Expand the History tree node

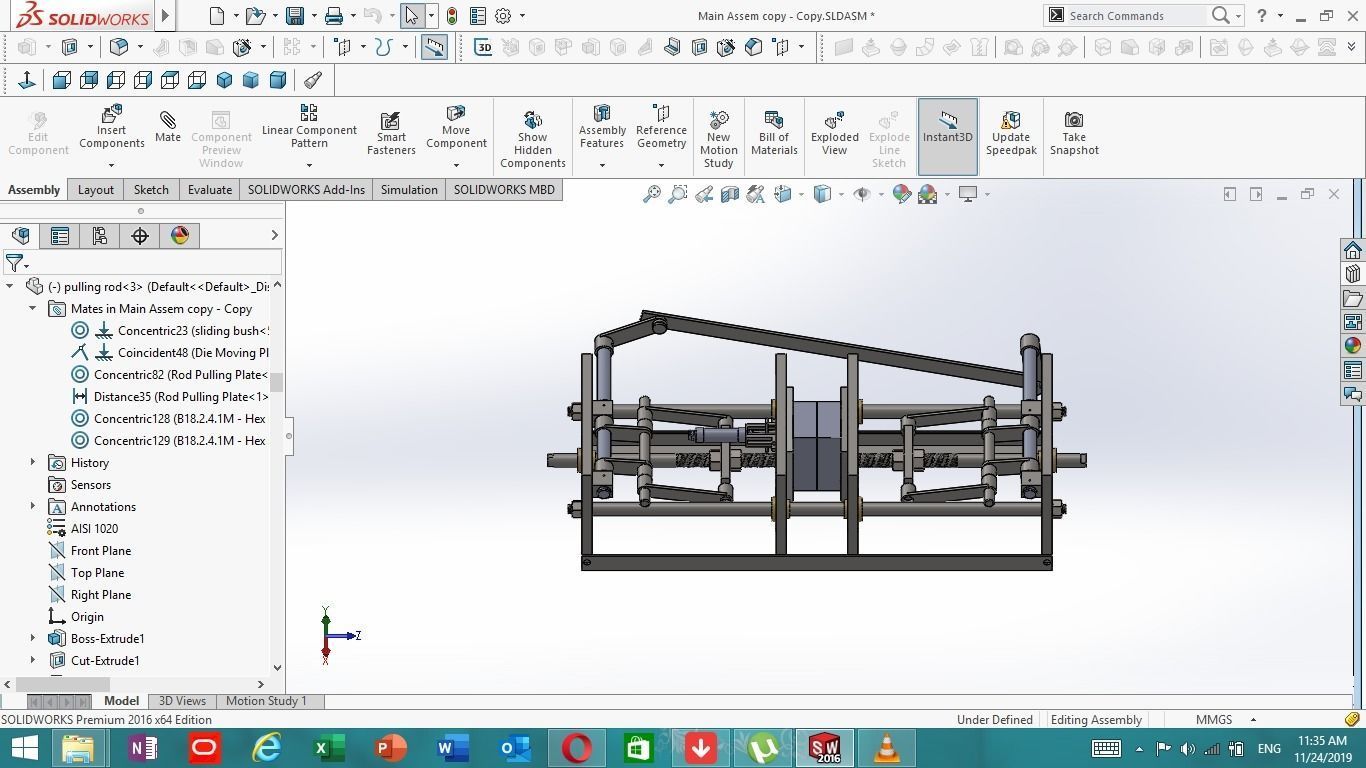click(33, 463)
